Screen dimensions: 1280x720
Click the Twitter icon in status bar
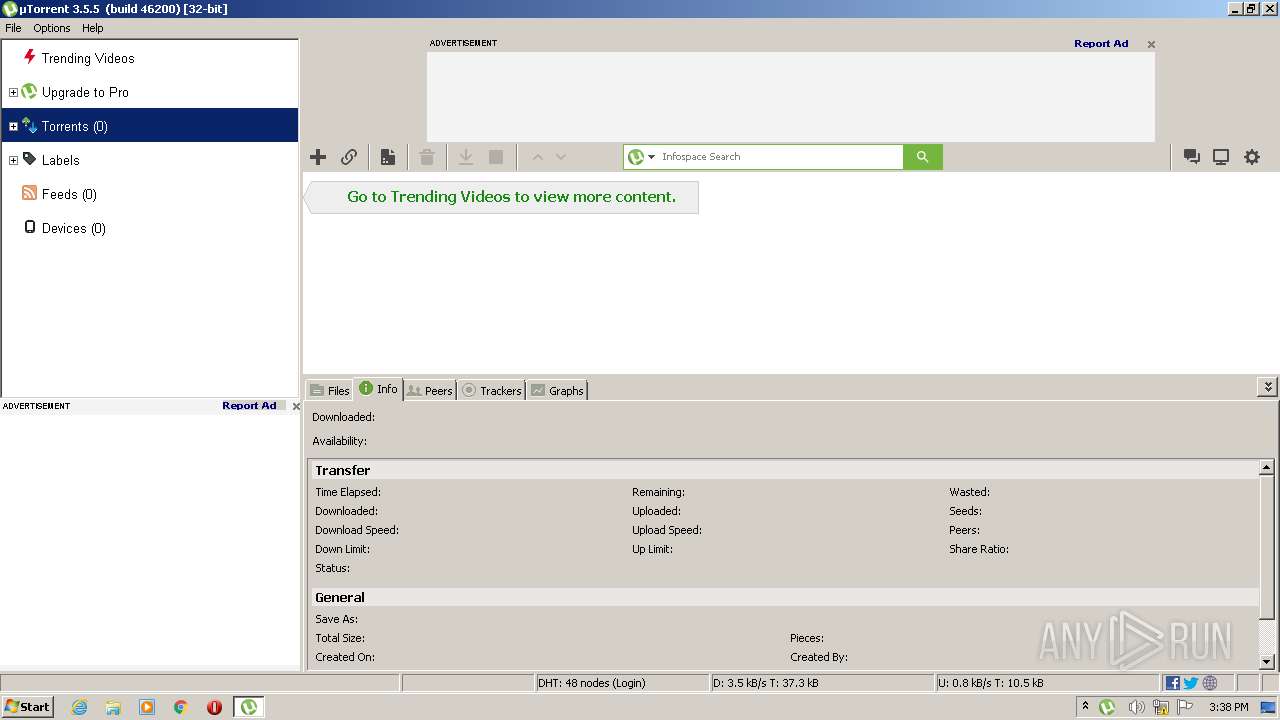pos(1190,683)
